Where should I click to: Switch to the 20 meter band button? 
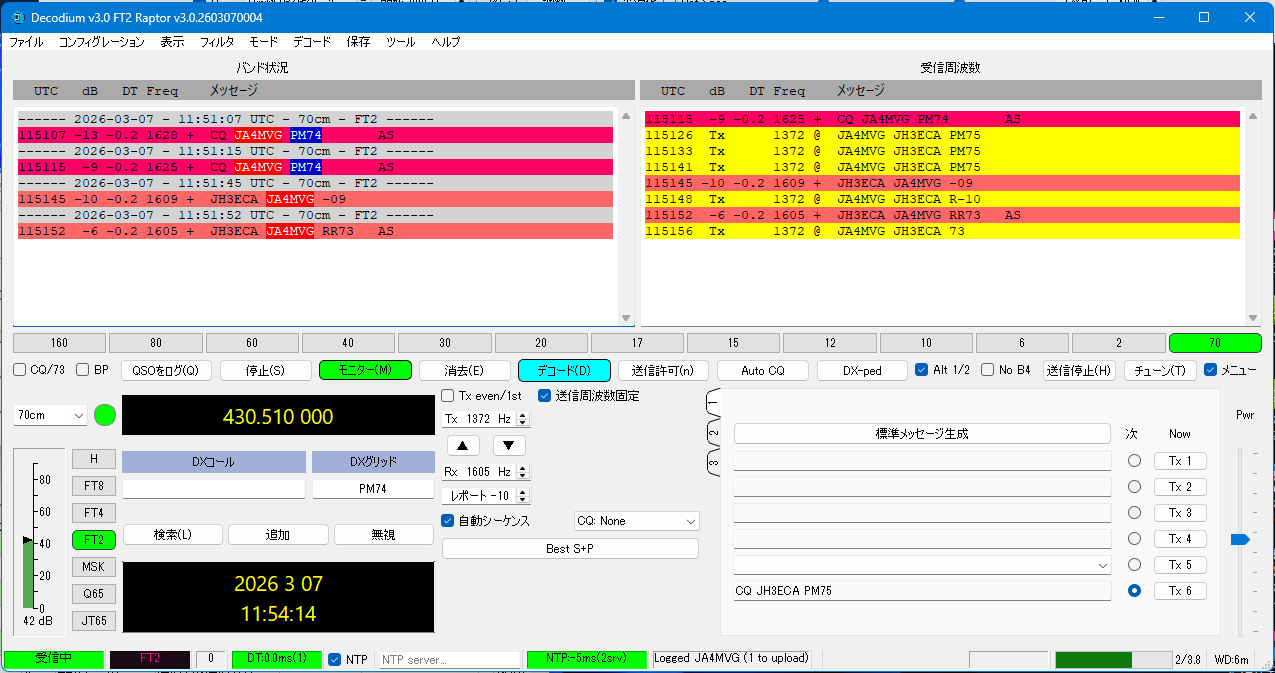541,343
